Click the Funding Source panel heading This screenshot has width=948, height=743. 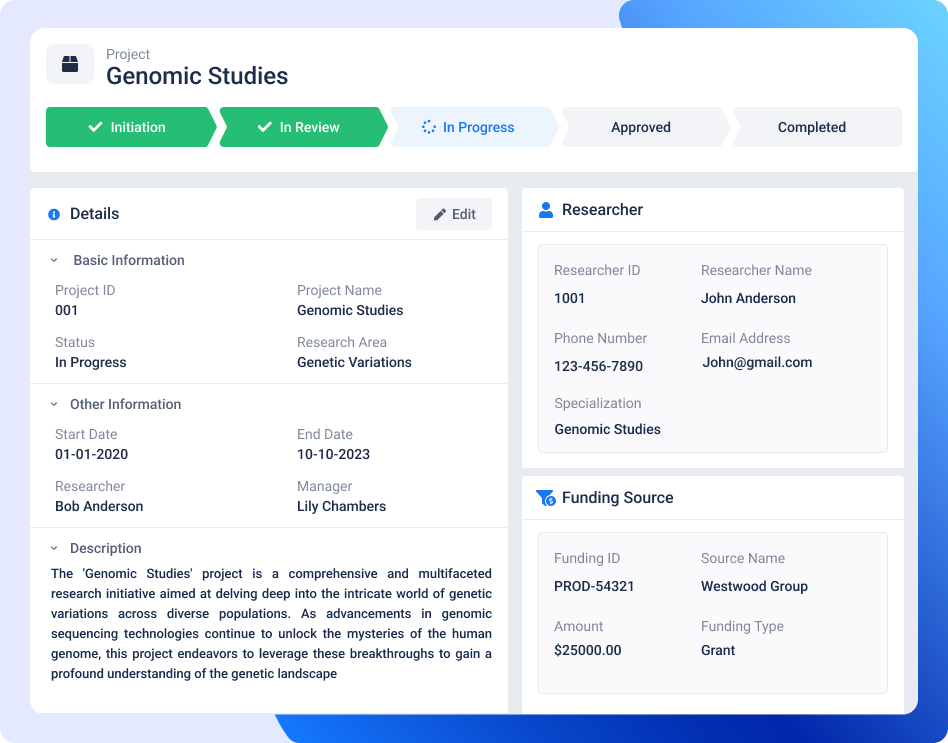point(617,498)
